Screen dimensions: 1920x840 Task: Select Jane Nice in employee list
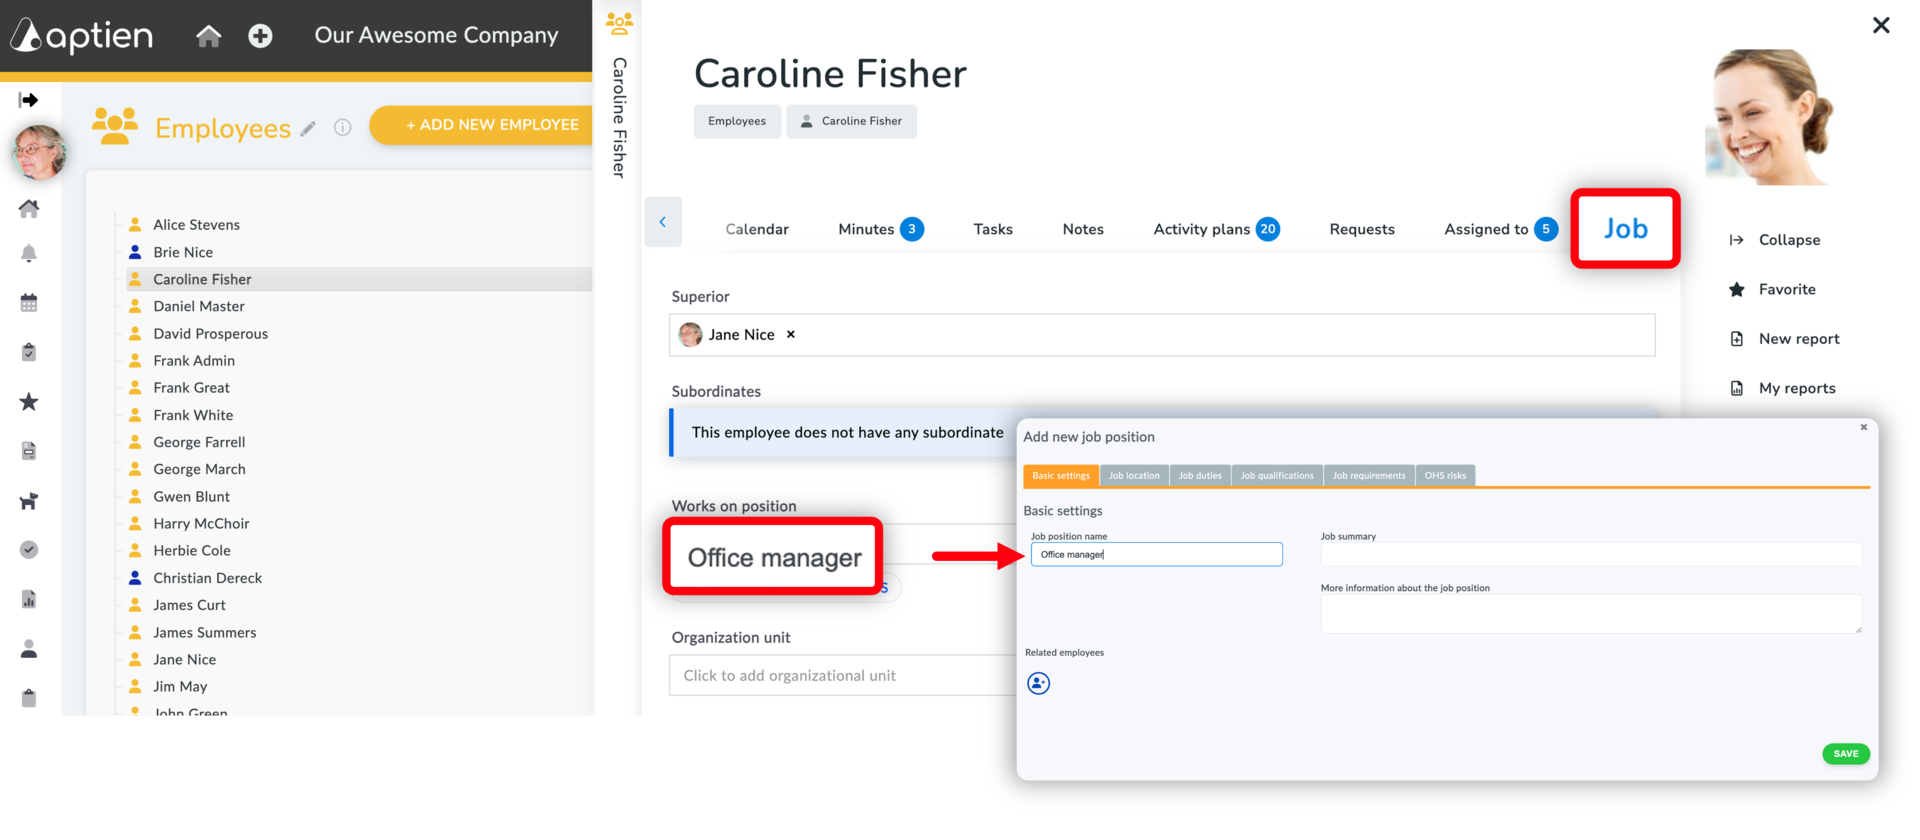[x=184, y=659]
